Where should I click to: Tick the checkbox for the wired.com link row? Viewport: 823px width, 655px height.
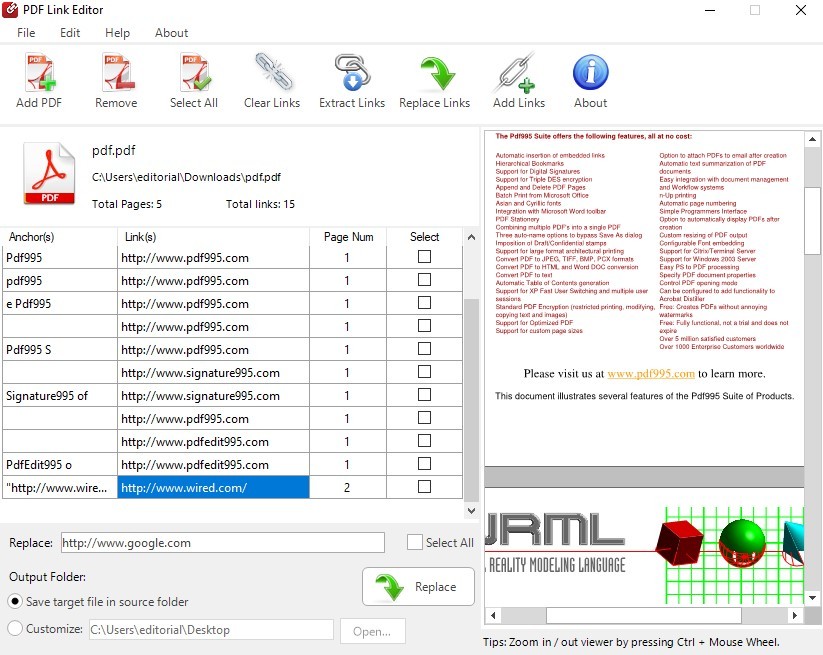tap(424, 487)
